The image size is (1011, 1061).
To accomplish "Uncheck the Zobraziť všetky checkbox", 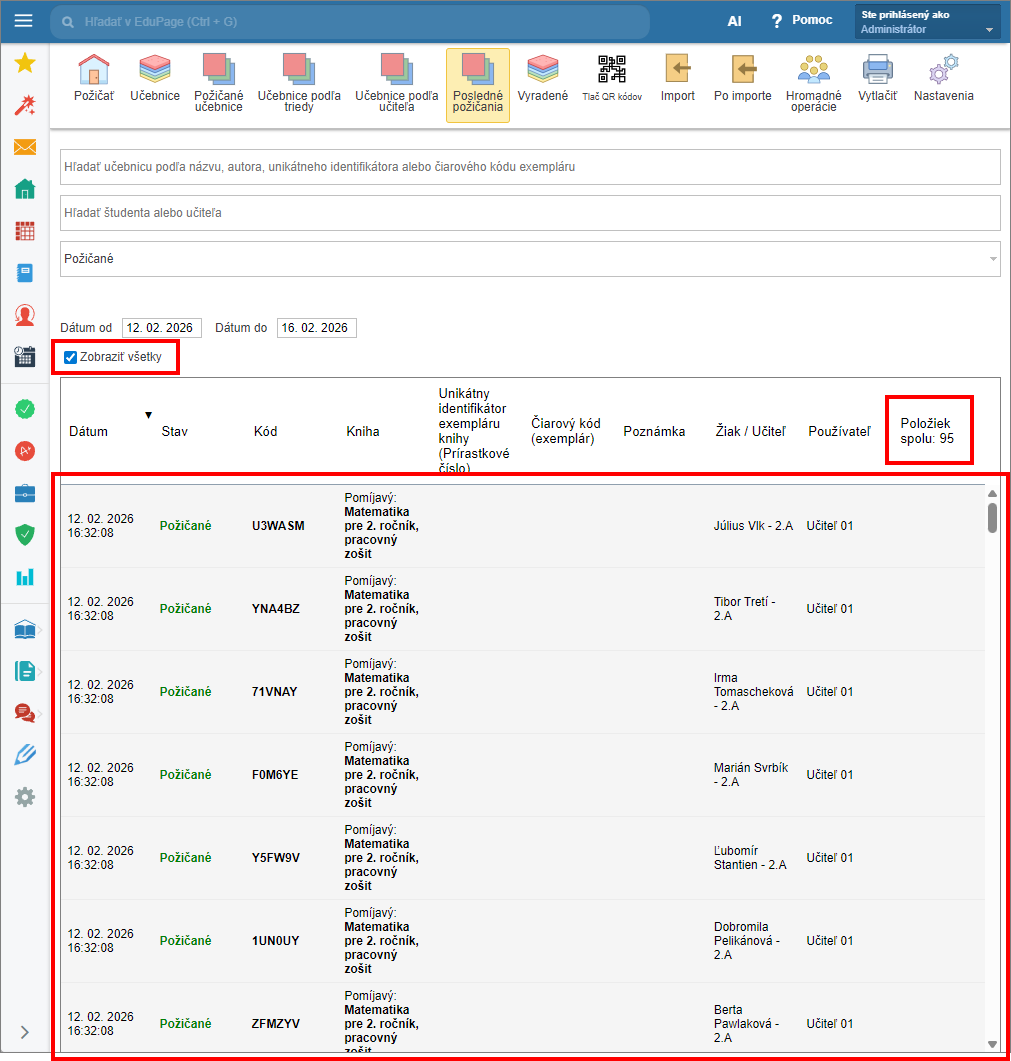I will [70, 357].
